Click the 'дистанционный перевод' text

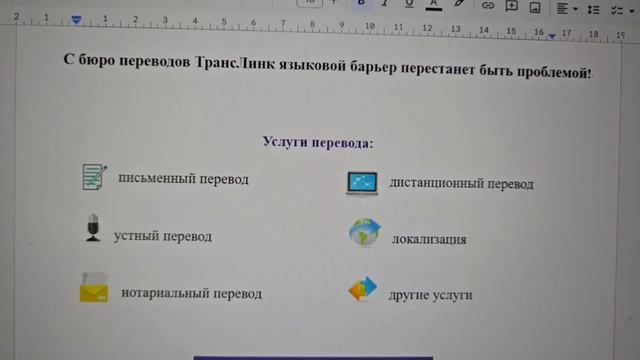[461, 184]
